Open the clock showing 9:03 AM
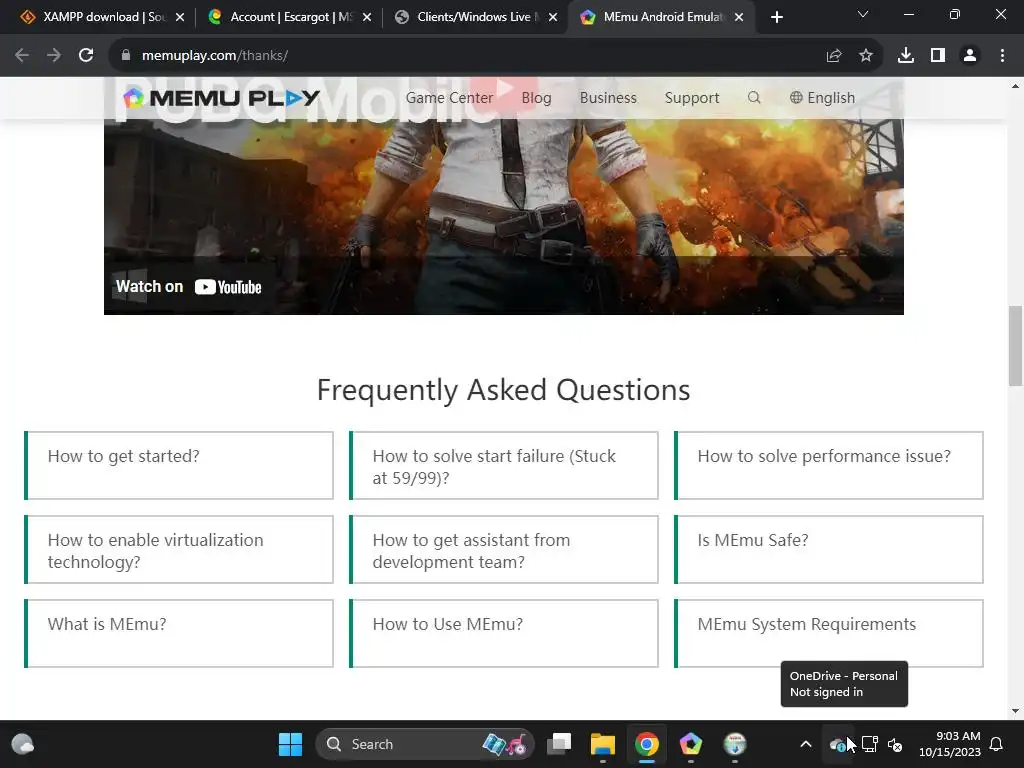The width and height of the screenshot is (1024, 768). [x=950, y=744]
